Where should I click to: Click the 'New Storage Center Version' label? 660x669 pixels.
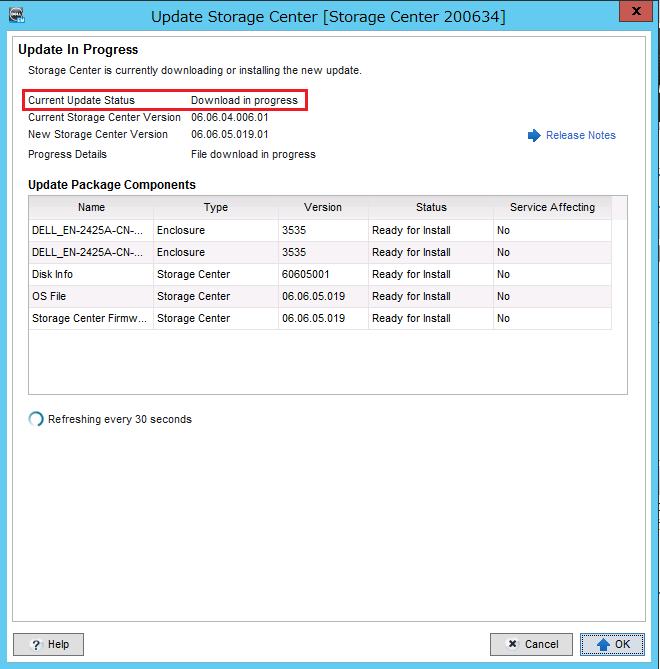[x=98, y=134]
